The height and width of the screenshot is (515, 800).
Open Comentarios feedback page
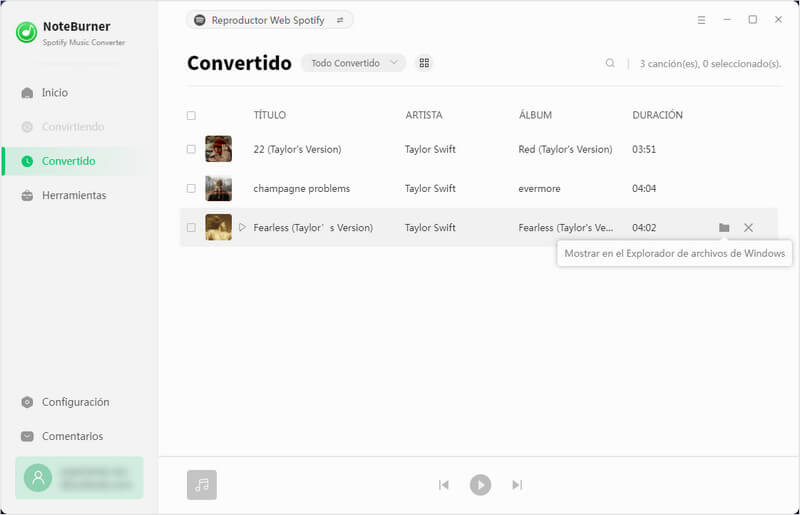(72, 436)
